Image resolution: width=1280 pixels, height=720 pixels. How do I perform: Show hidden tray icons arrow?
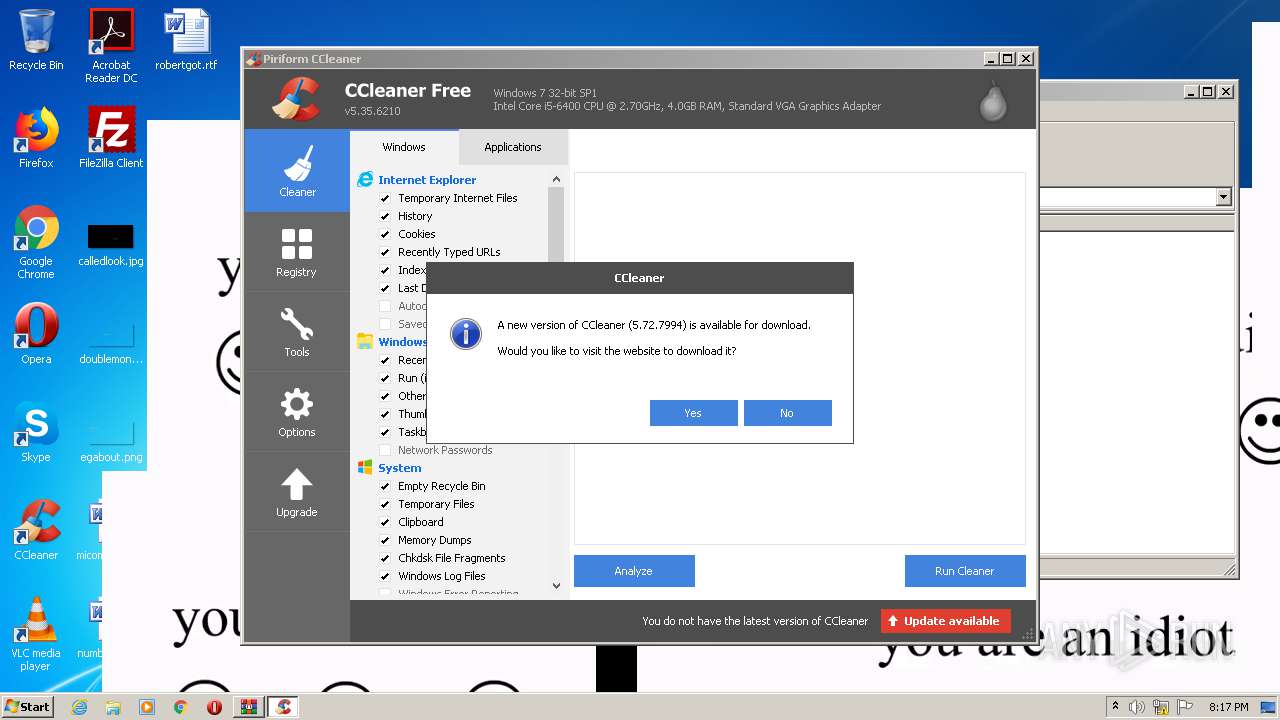click(x=1116, y=707)
